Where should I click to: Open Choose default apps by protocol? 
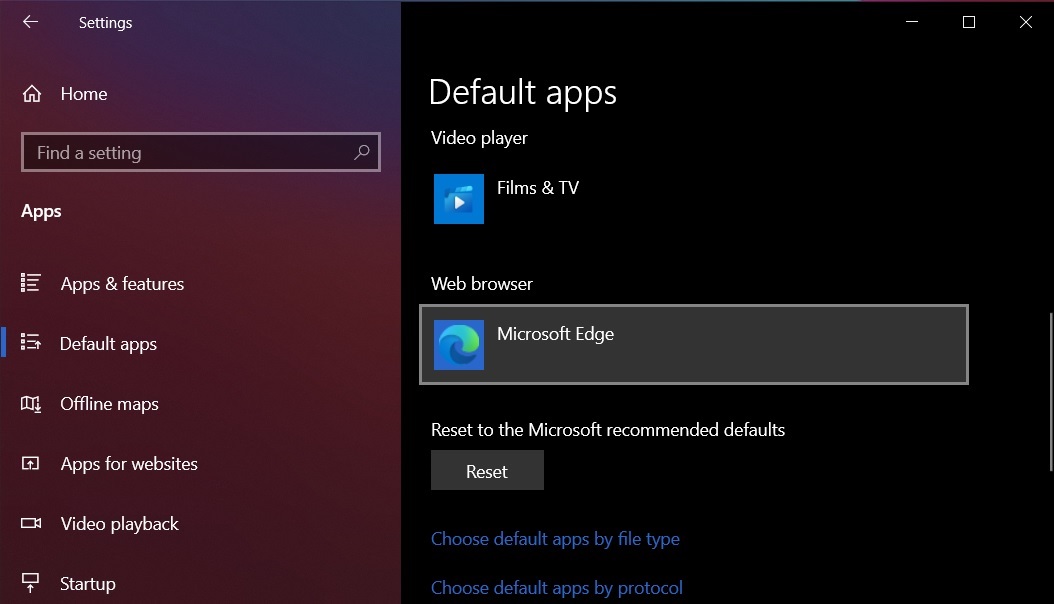(557, 588)
